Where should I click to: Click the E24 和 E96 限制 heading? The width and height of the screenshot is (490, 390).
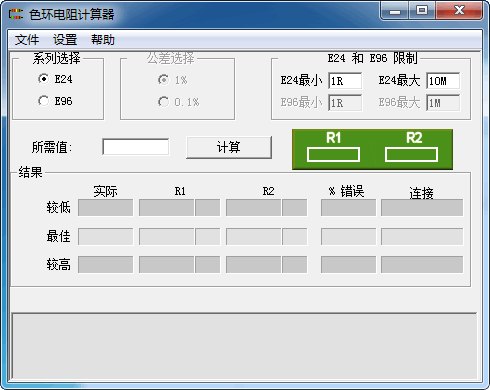click(372, 58)
